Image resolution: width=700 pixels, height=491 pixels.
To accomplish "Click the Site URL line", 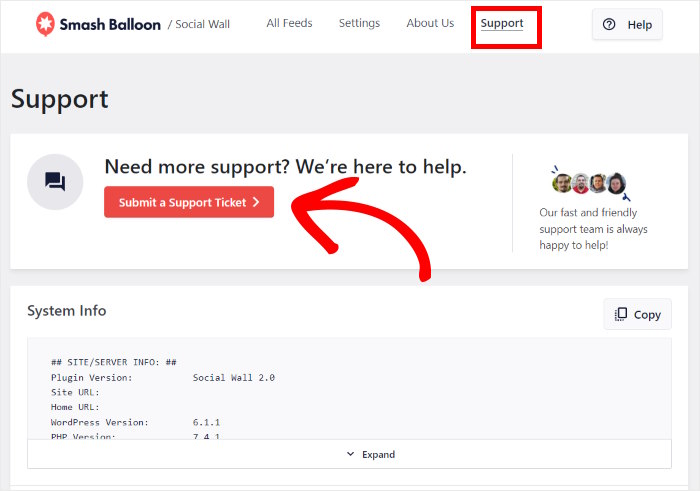I will pos(75,392).
